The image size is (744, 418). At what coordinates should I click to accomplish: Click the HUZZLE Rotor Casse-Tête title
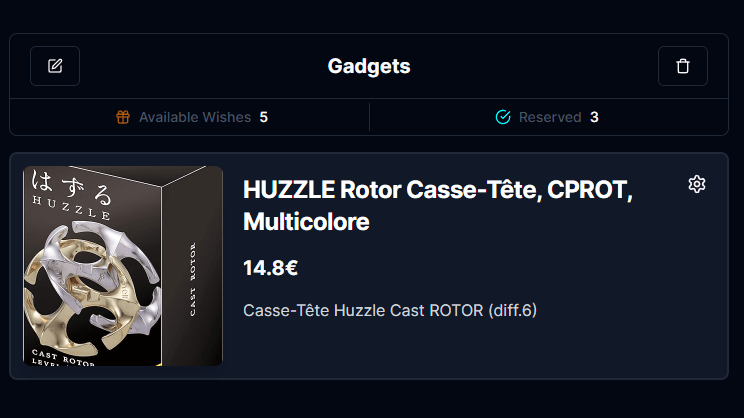437,205
